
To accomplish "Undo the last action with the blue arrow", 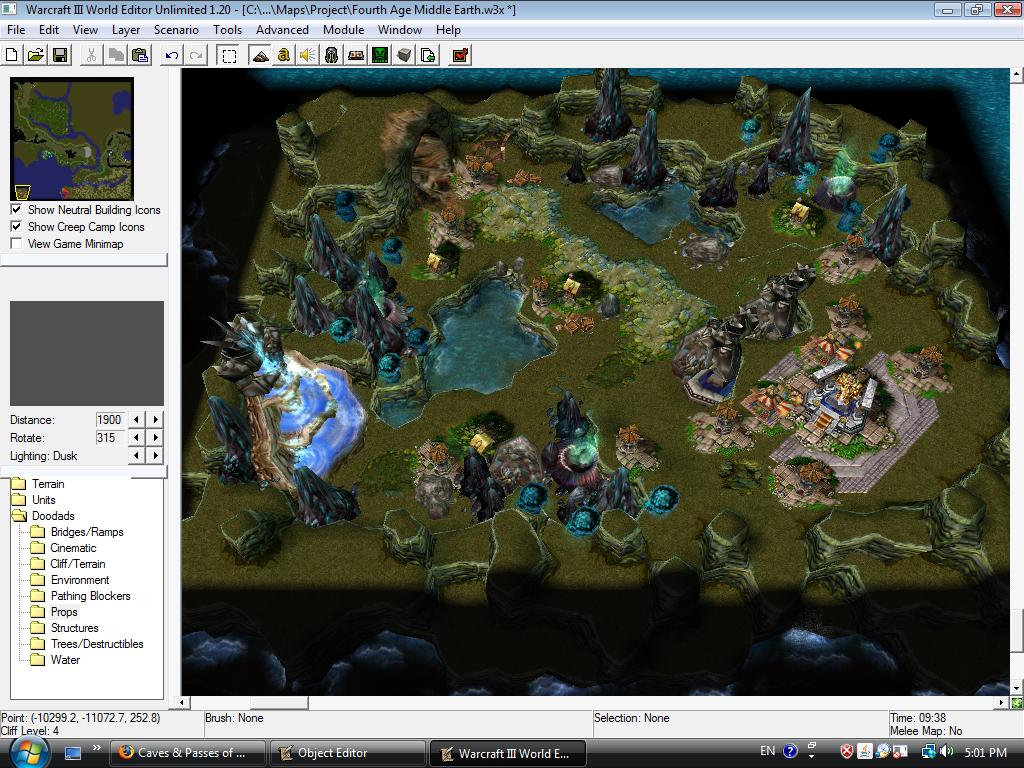I will pyautogui.click(x=172, y=56).
